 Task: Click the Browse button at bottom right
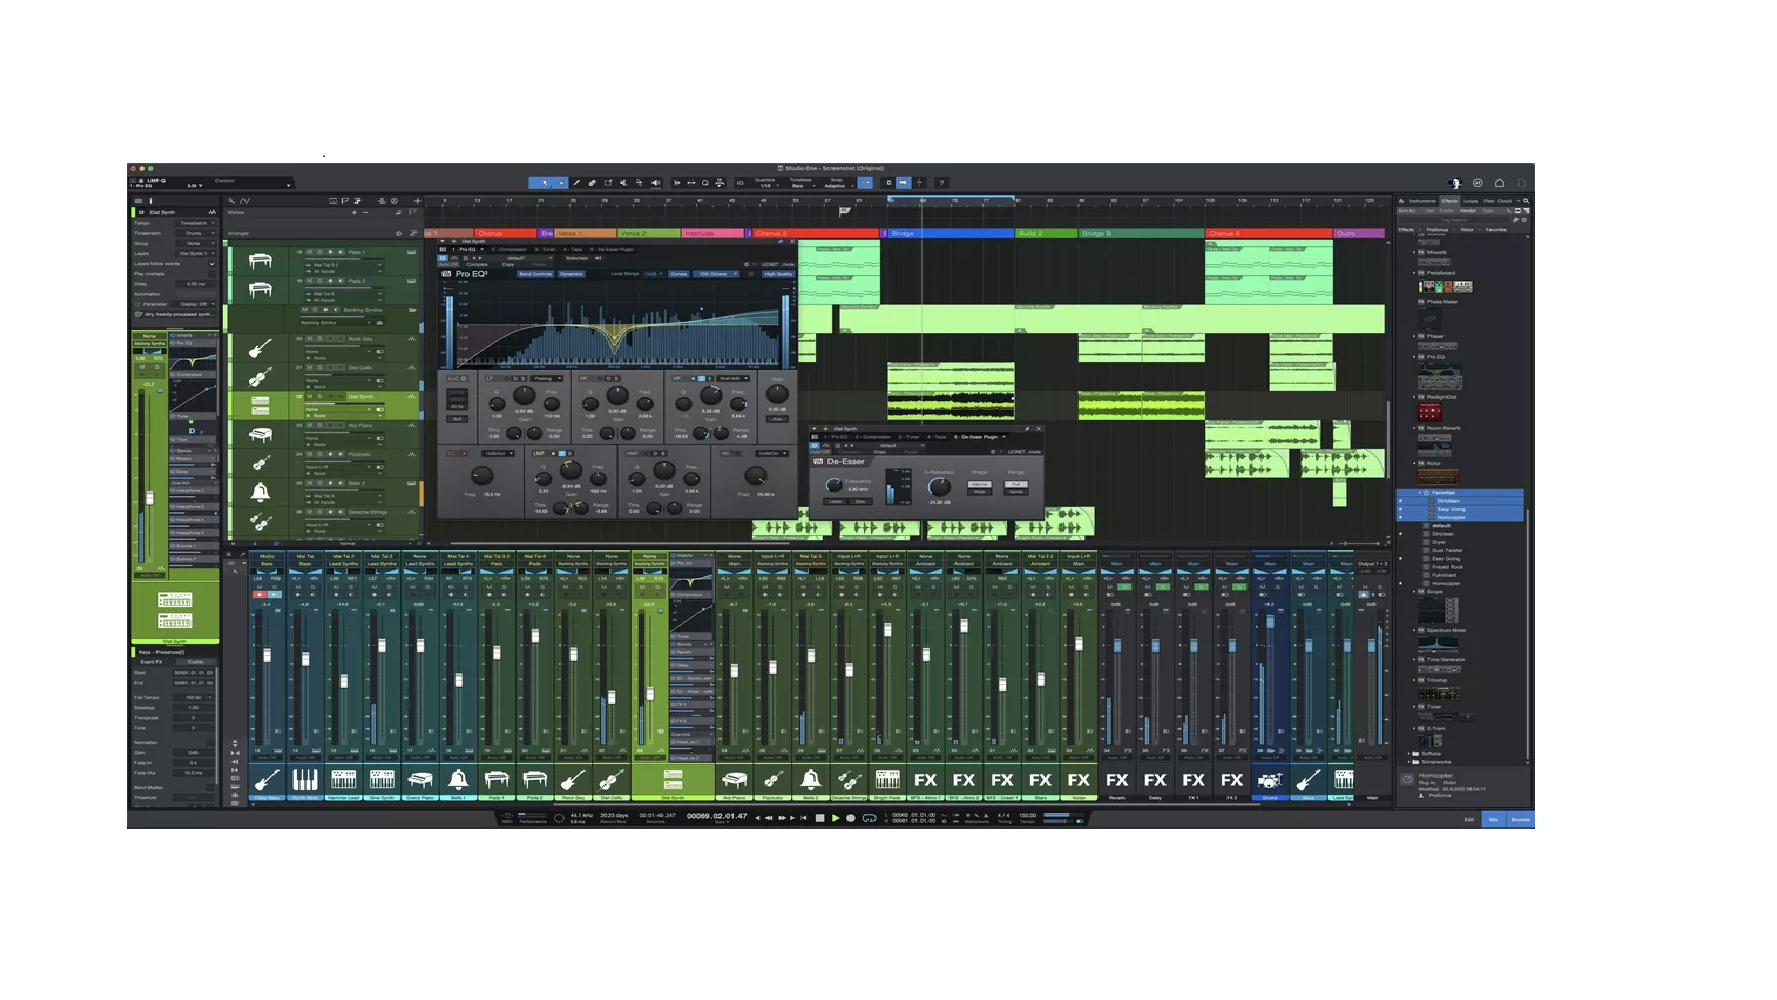point(1521,819)
